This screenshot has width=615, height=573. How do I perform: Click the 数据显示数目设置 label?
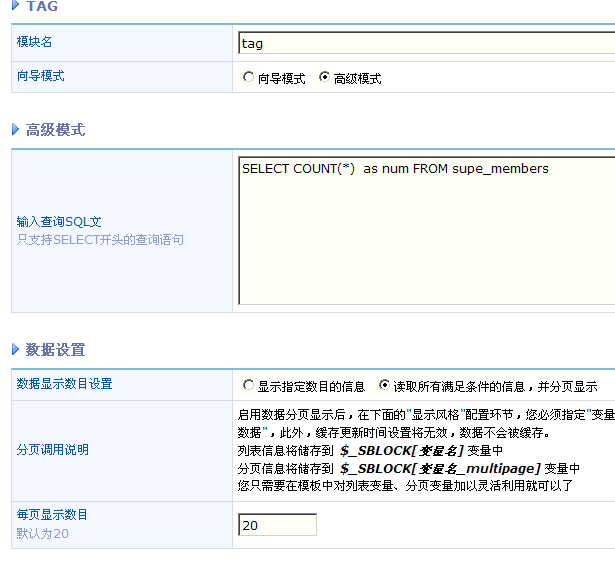[x=64, y=384]
